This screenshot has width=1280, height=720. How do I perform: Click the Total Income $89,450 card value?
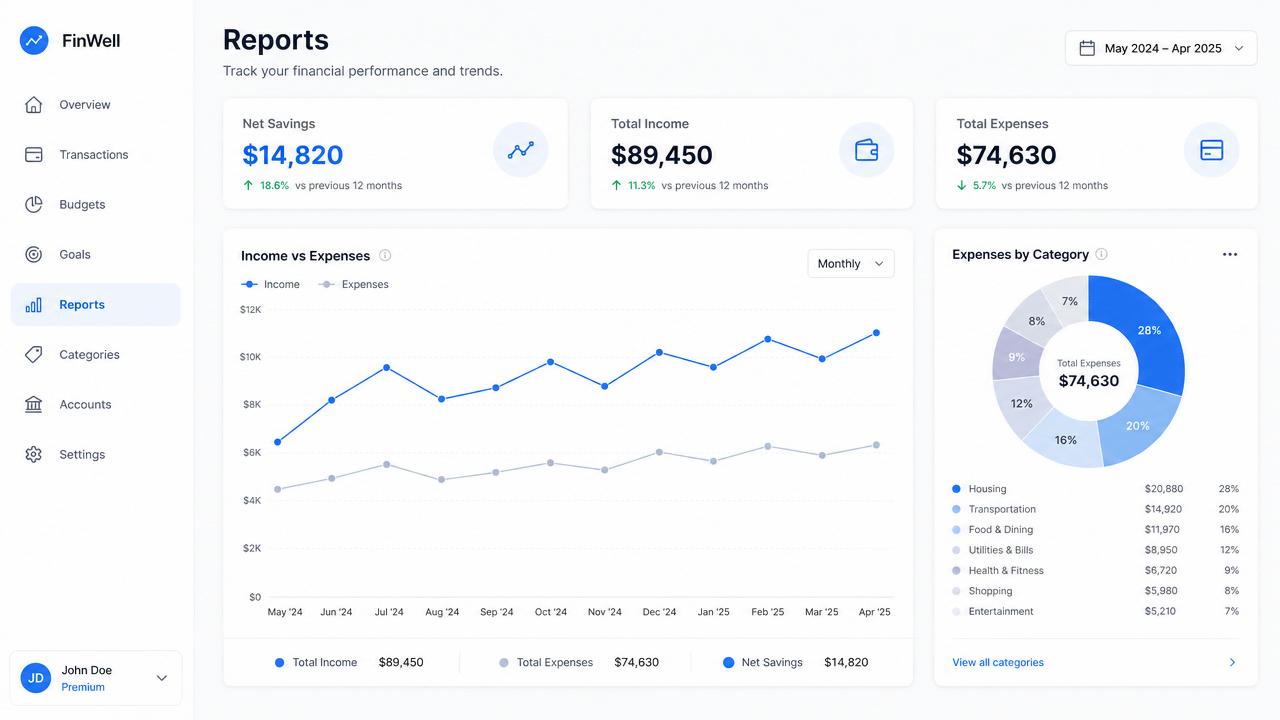pyautogui.click(x=662, y=155)
